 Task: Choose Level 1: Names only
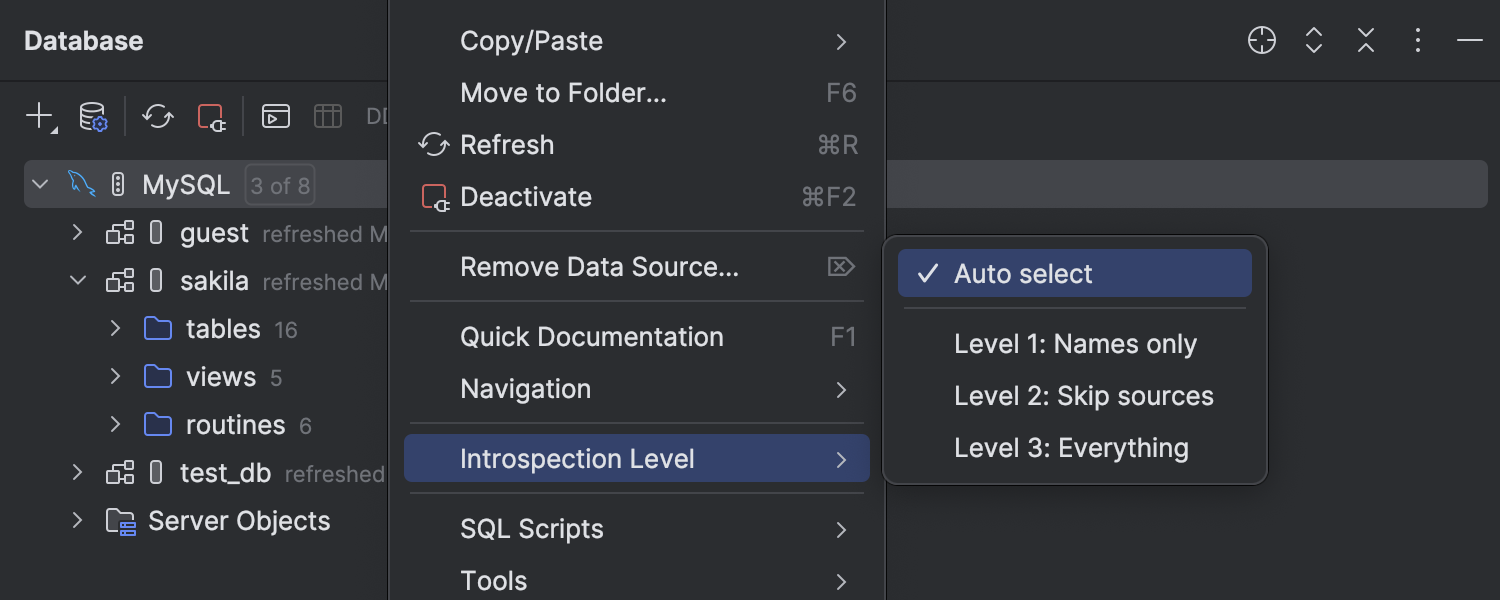pyautogui.click(x=1074, y=344)
